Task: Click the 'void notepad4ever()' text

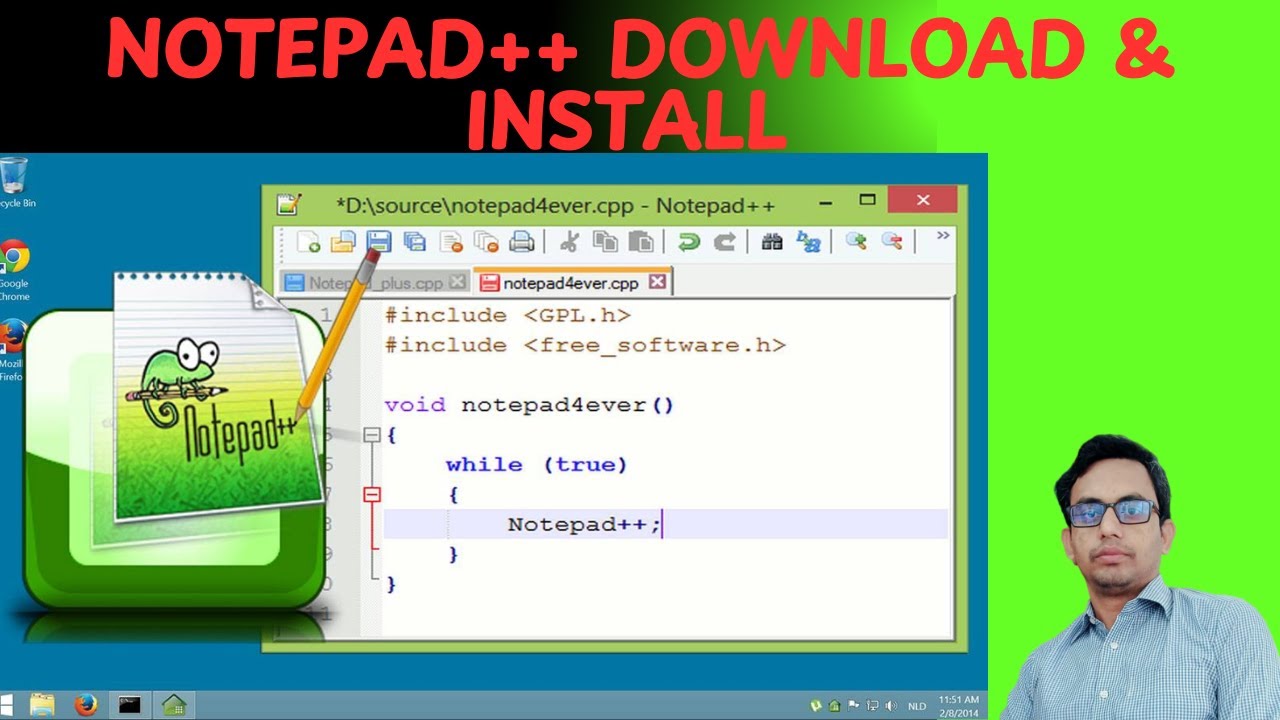Action: (x=529, y=405)
